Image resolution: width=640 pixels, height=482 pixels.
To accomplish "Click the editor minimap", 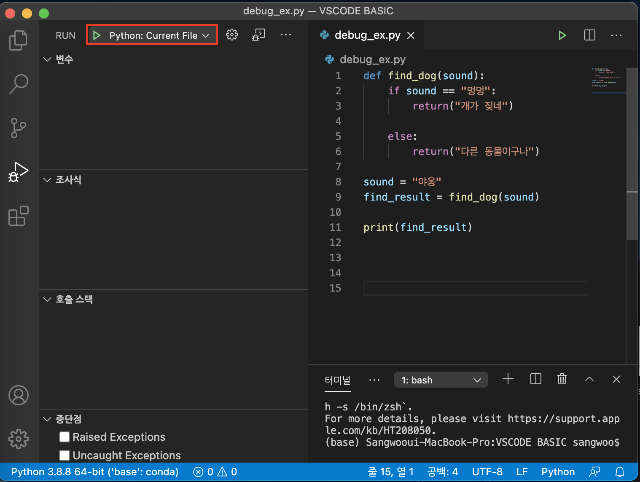I will [x=608, y=80].
